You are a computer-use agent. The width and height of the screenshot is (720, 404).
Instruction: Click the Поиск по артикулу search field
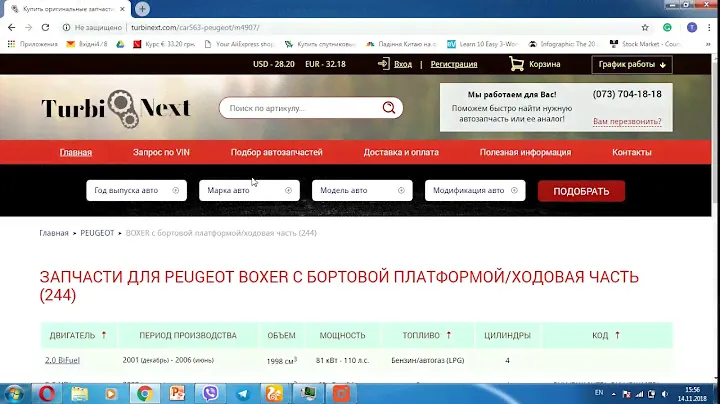300,108
